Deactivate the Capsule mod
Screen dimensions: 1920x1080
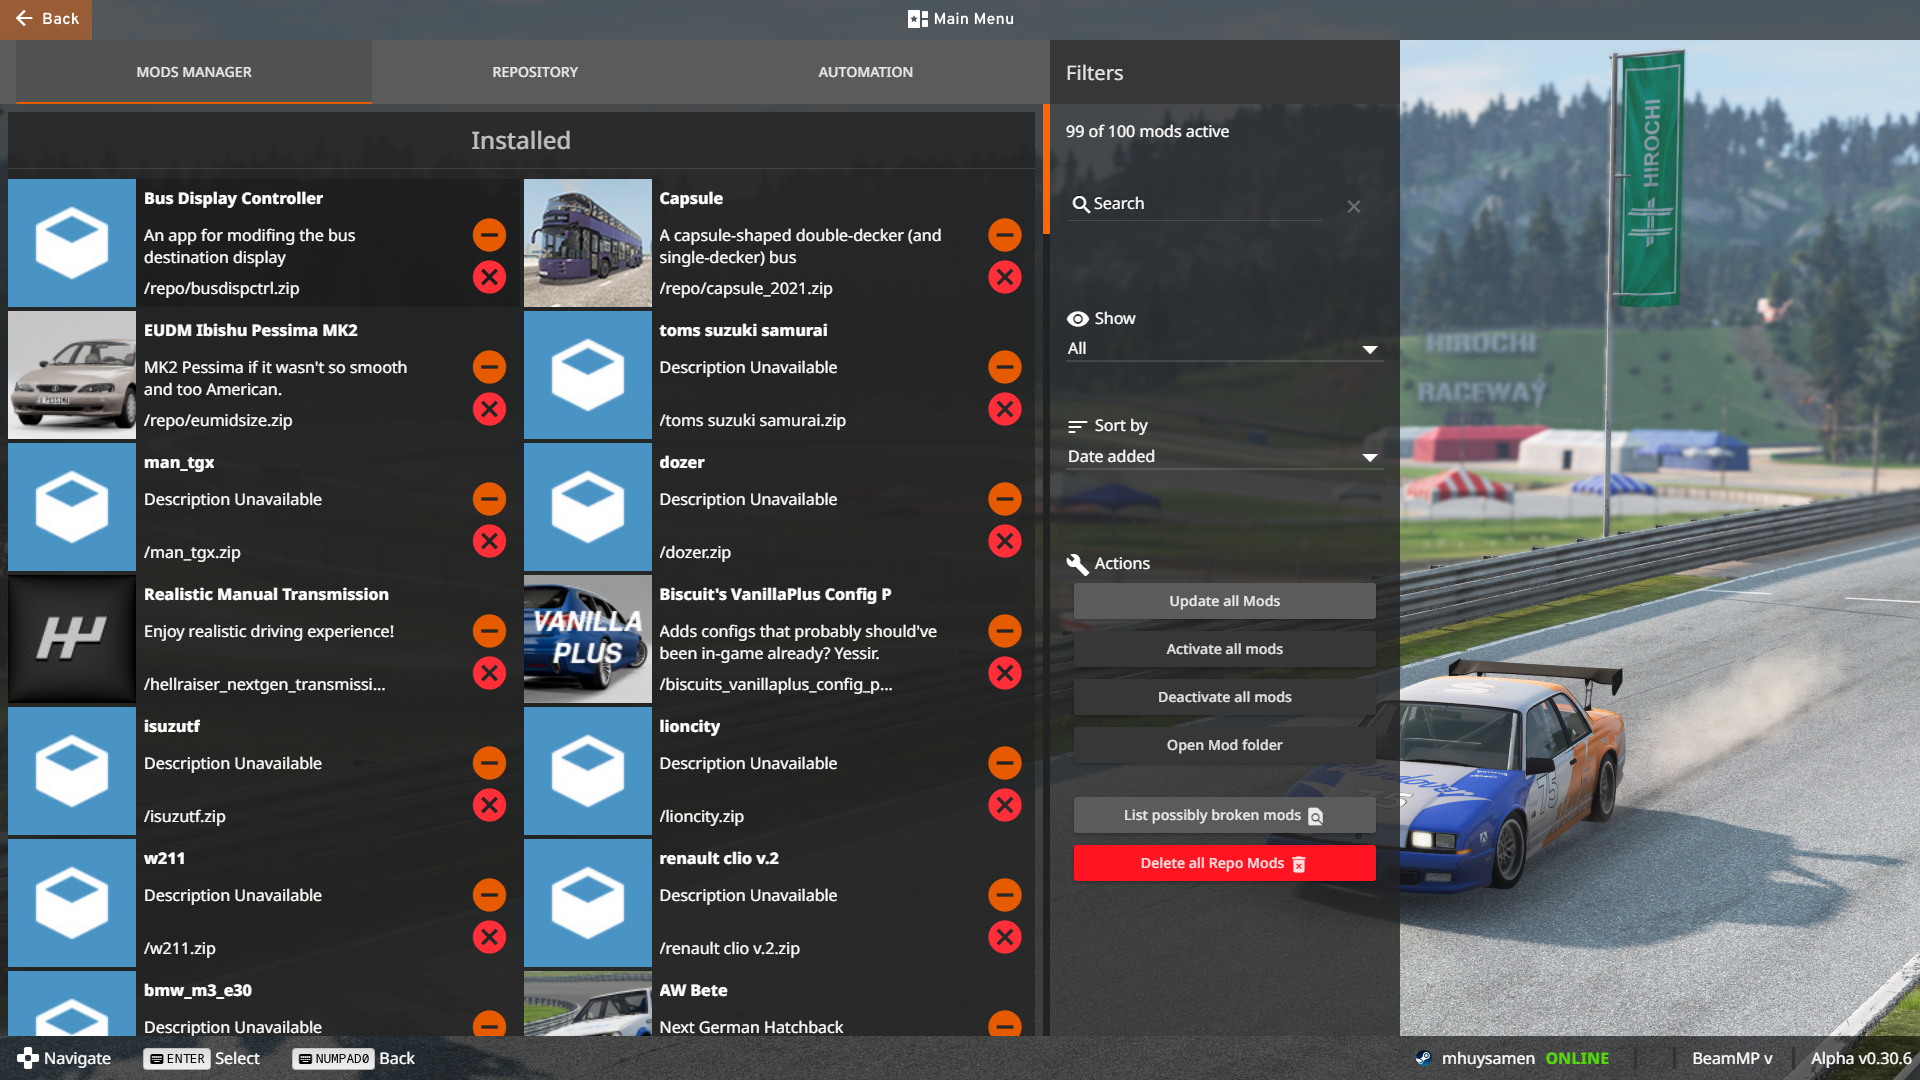[1005, 235]
